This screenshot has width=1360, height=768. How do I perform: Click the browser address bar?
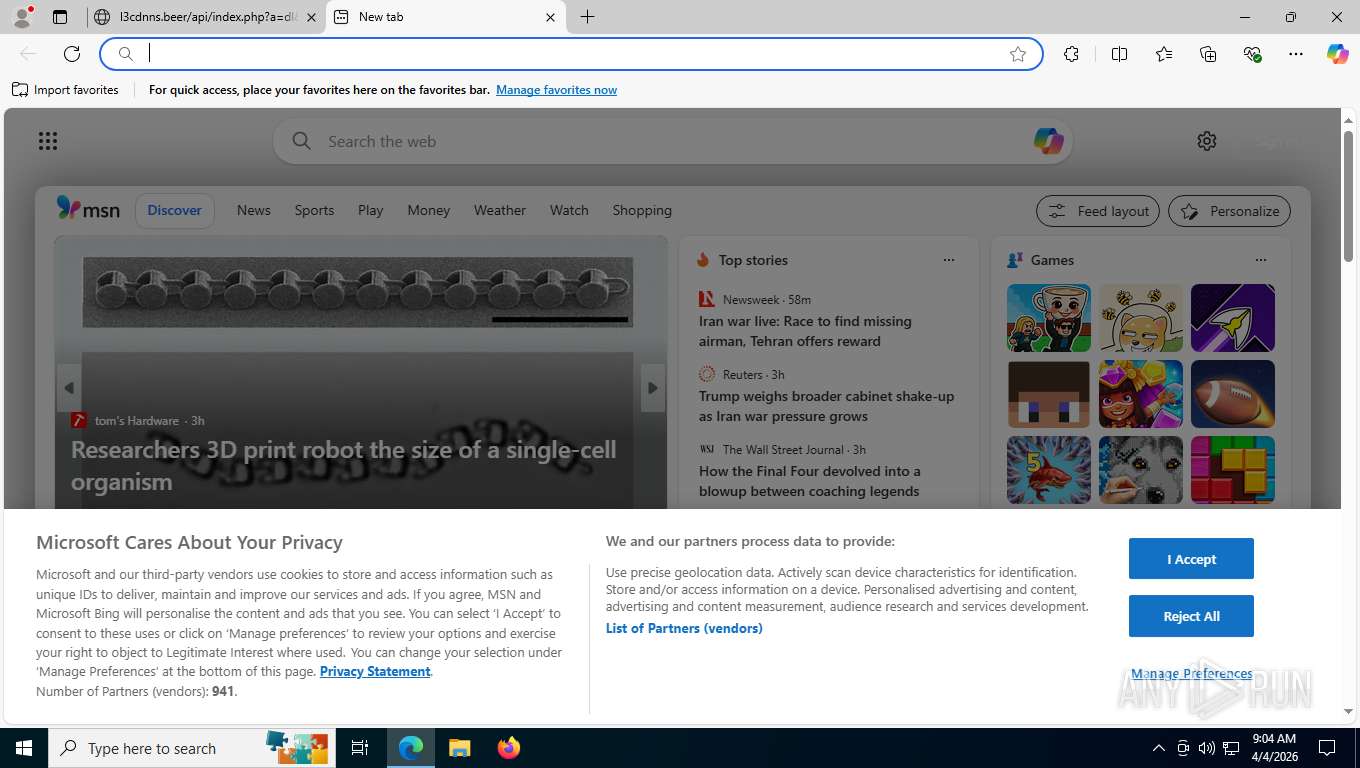pos(572,54)
